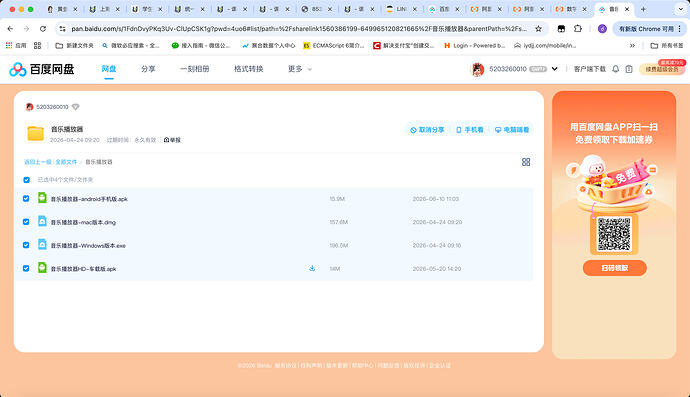
Task: Toggle the select-all files checkbox
Action: point(26,180)
